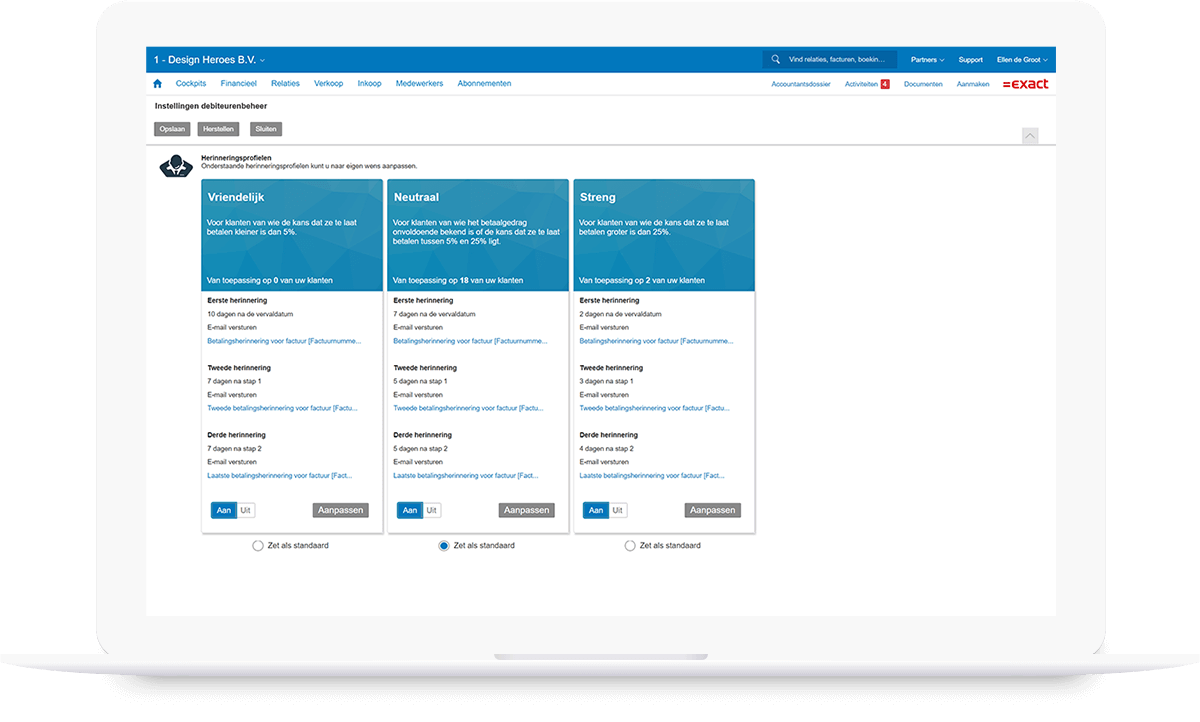Click "10 dagen na de vervaldatum" text

249,314
